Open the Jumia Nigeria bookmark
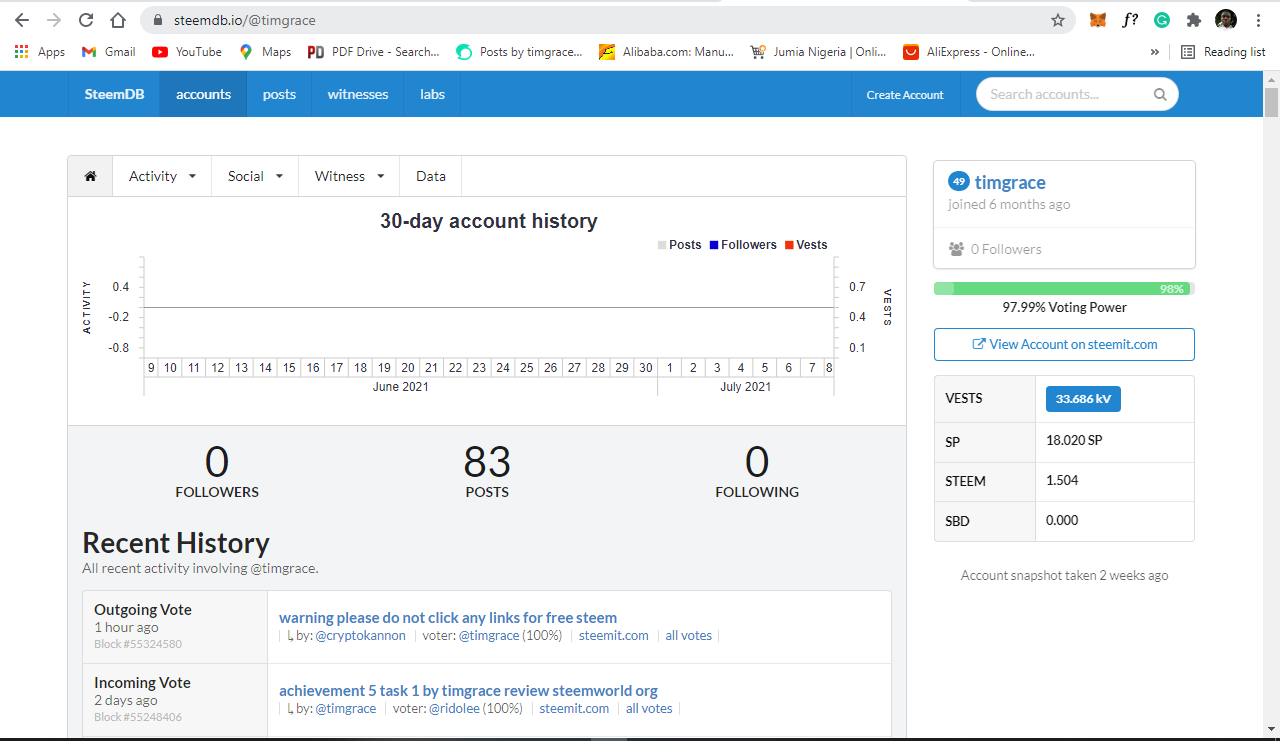The width and height of the screenshot is (1280, 741). tap(818, 52)
